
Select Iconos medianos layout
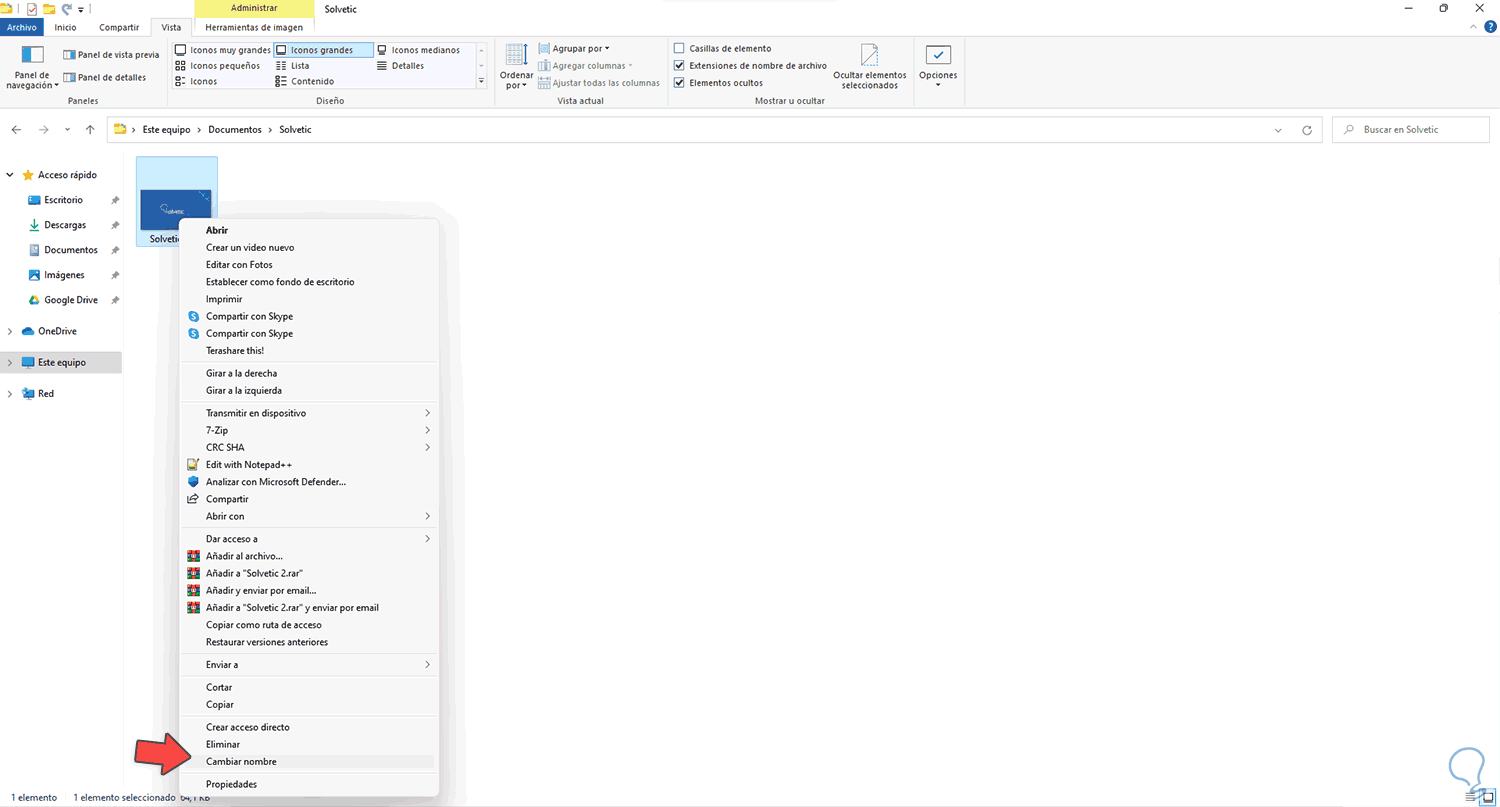pyautogui.click(x=418, y=49)
